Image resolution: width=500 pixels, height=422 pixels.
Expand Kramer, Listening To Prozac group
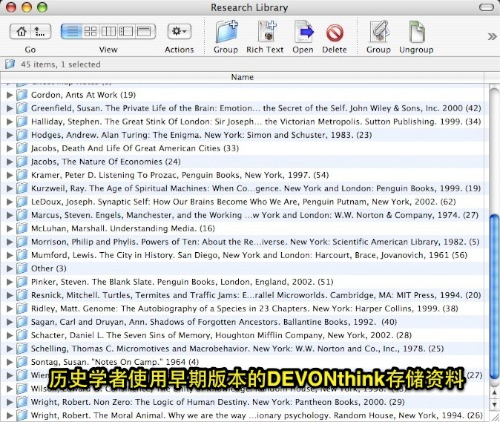click(x=10, y=175)
